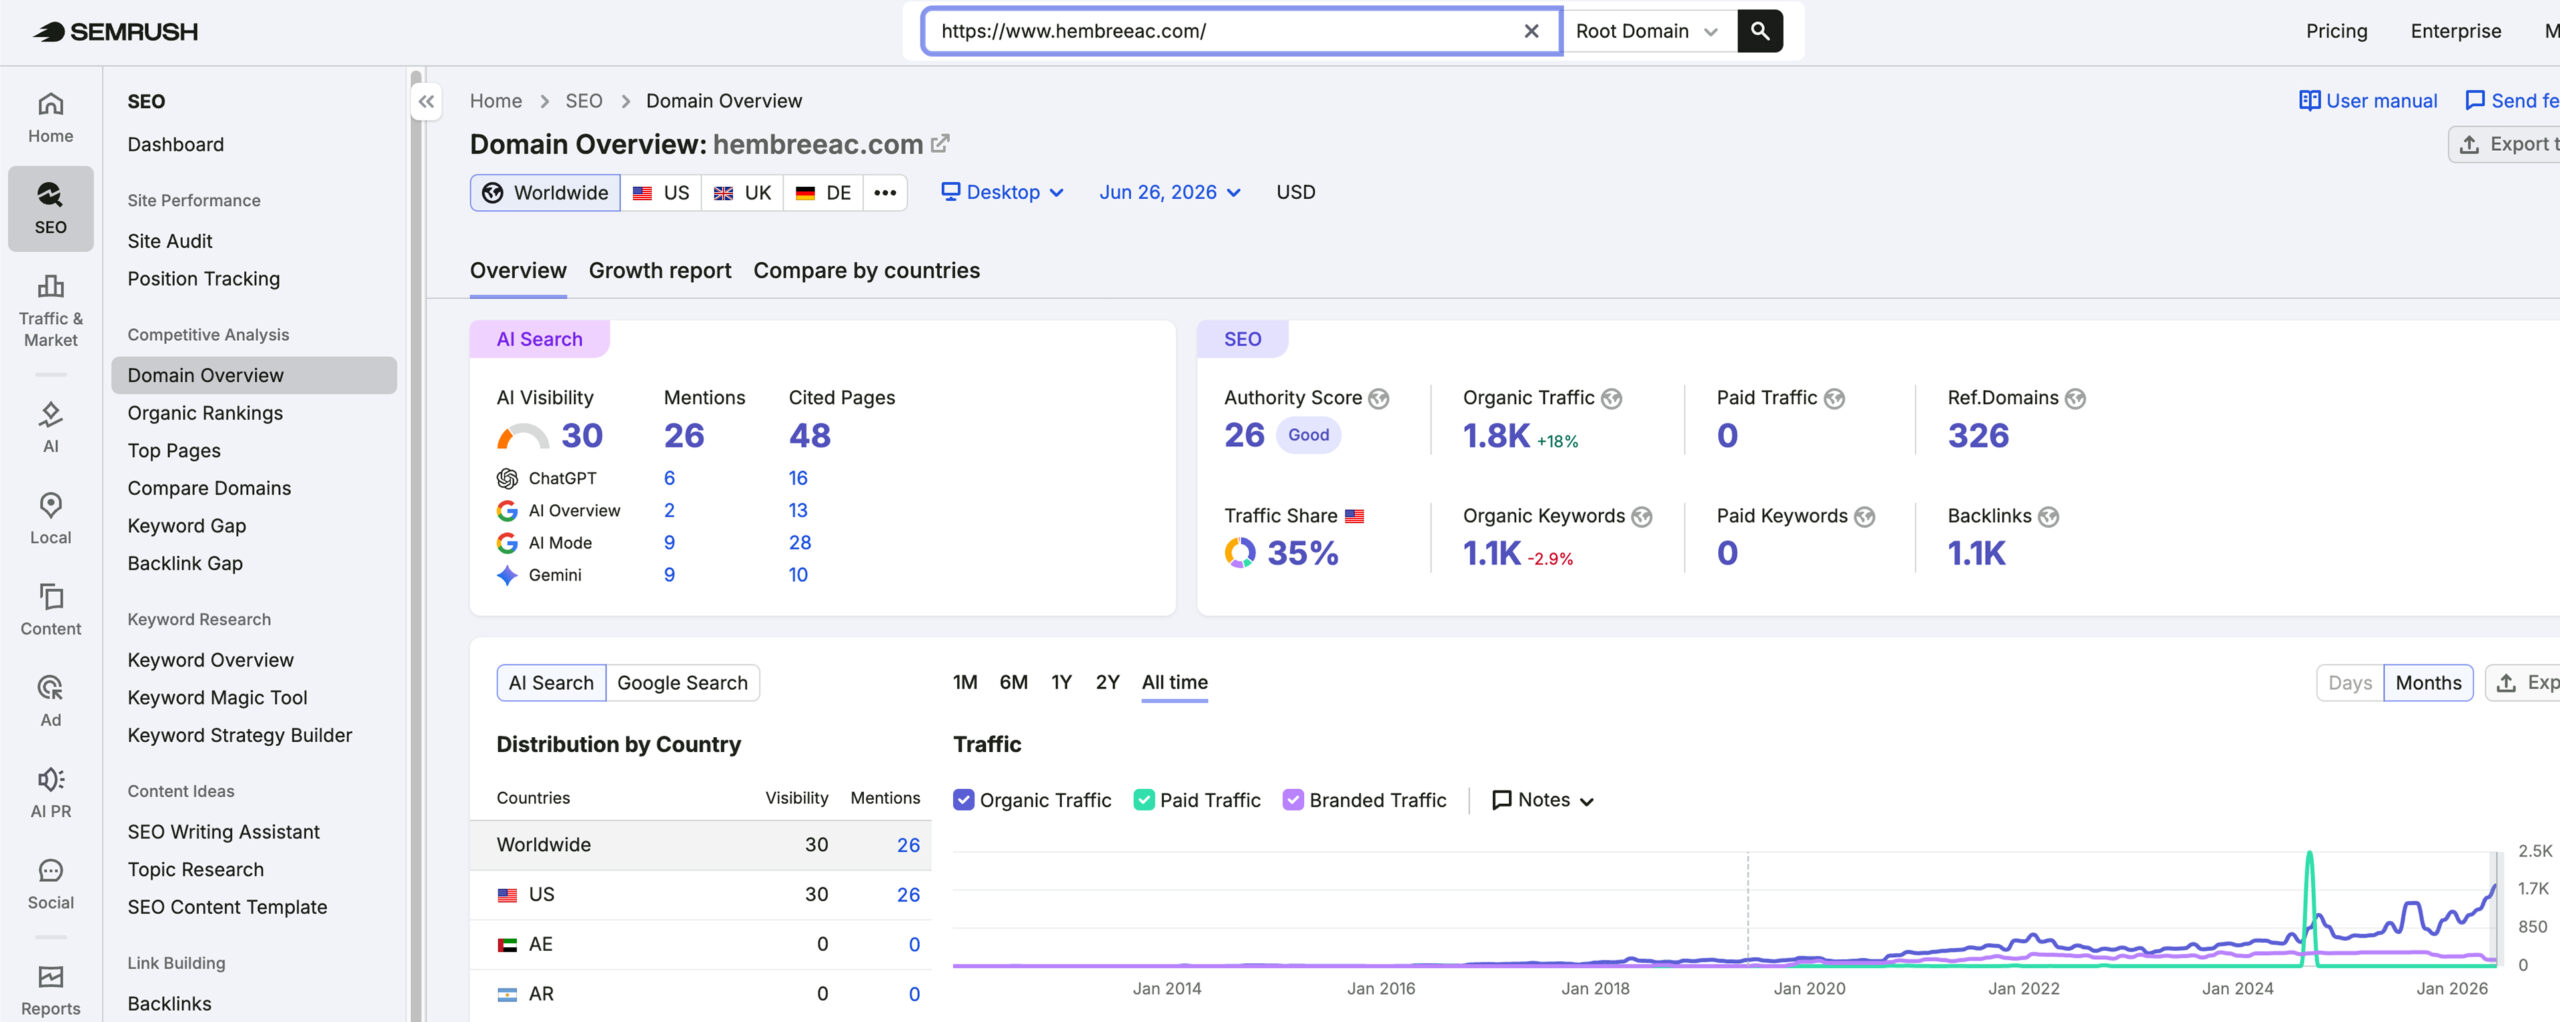
Task: Open the Home sidebar icon
Action: [x=50, y=118]
